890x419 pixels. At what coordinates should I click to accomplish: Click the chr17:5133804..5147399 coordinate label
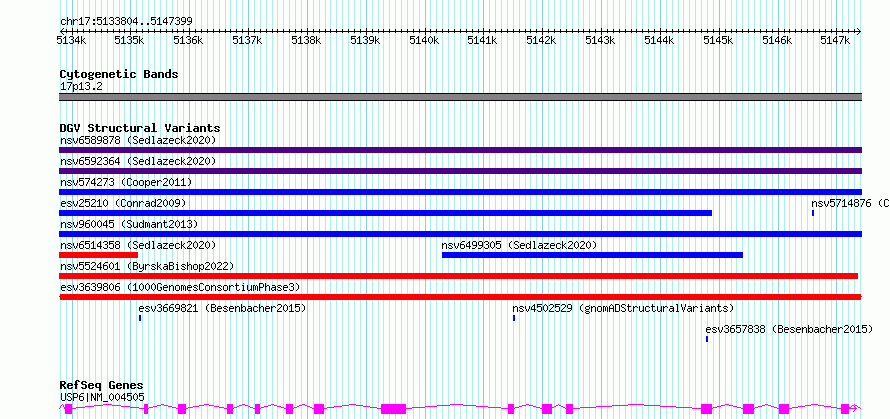click(126, 22)
